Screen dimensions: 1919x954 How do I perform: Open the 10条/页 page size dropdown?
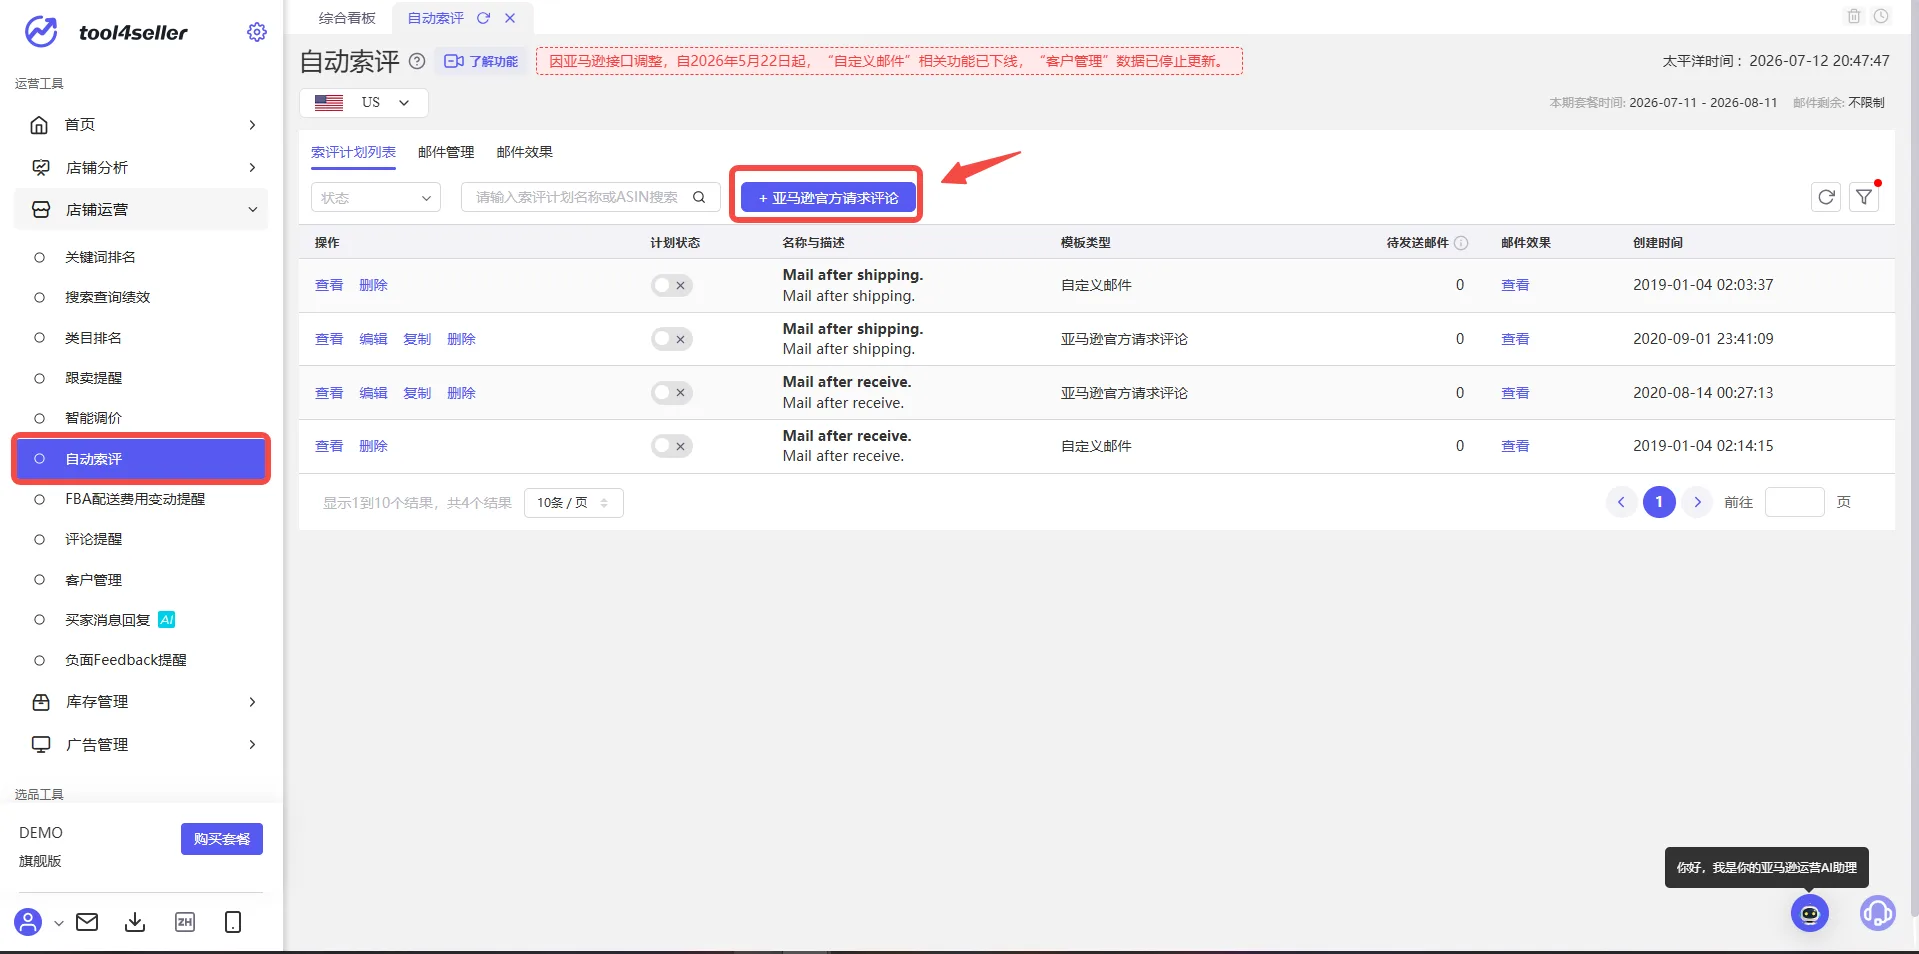tap(574, 502)
